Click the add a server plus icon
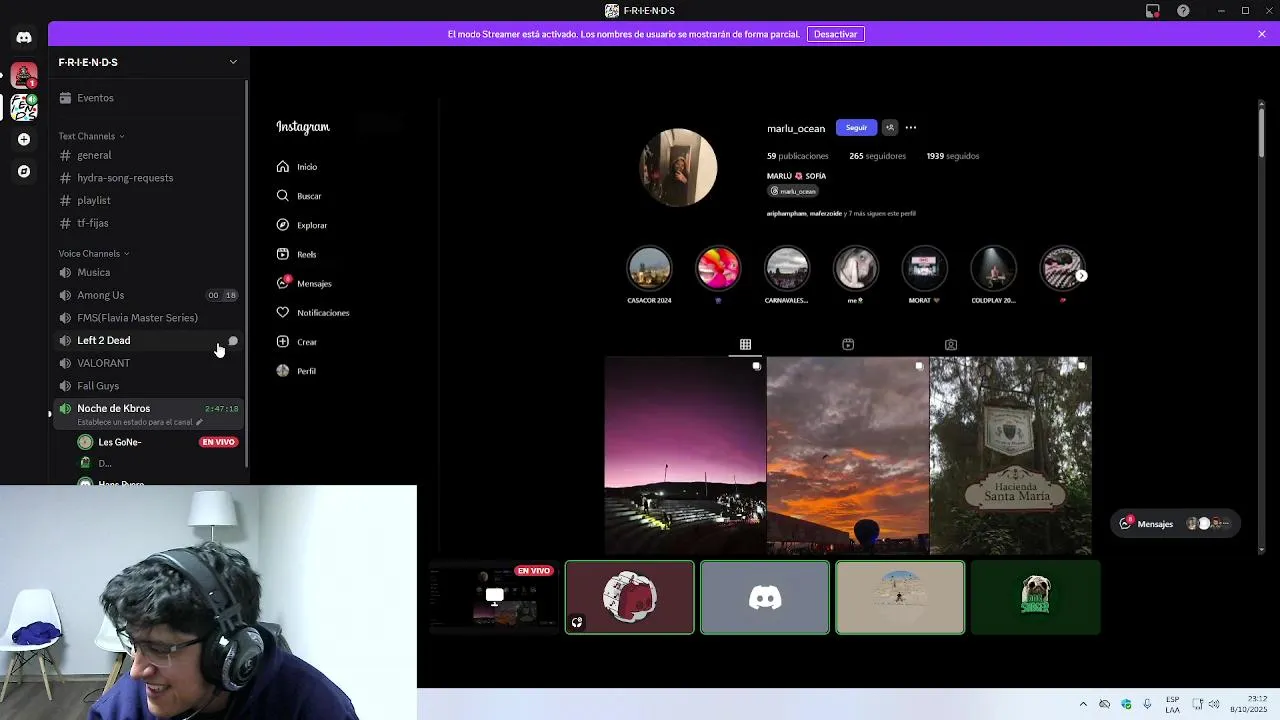This screenshot has height=720, width=1280. 24,139
